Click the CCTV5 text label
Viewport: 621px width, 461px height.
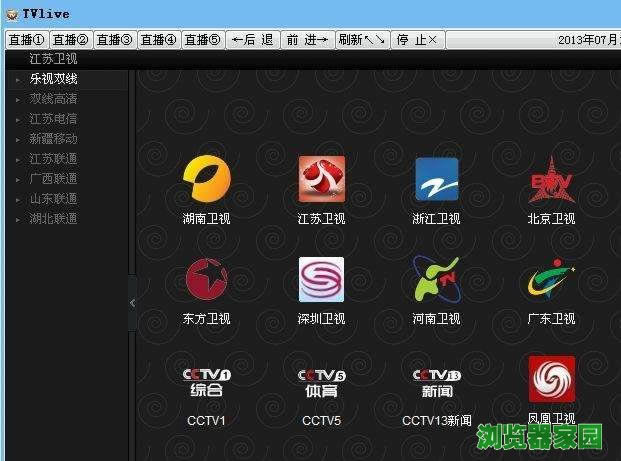pyautogui.click(x=322, y=421)
